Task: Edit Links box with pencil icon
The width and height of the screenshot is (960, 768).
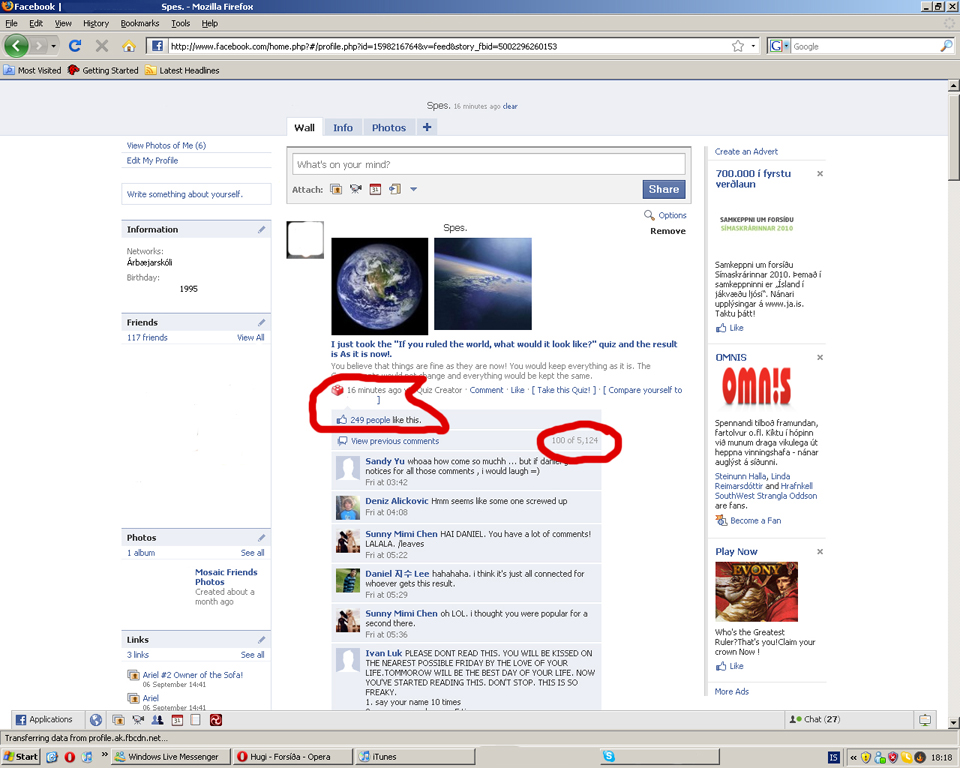Action: [261, 639]
